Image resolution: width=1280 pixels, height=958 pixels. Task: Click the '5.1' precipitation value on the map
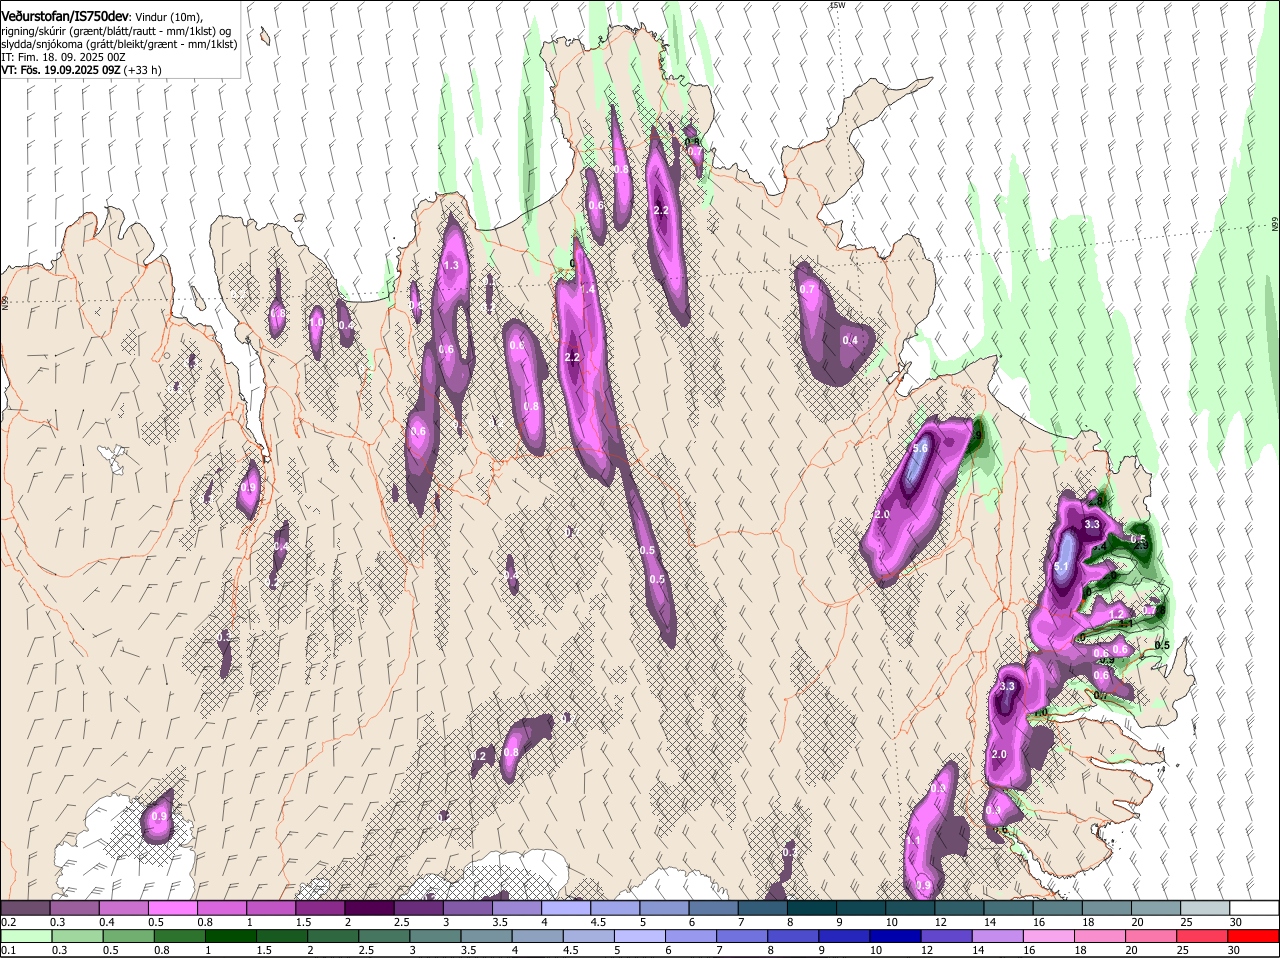(1062, 567)
